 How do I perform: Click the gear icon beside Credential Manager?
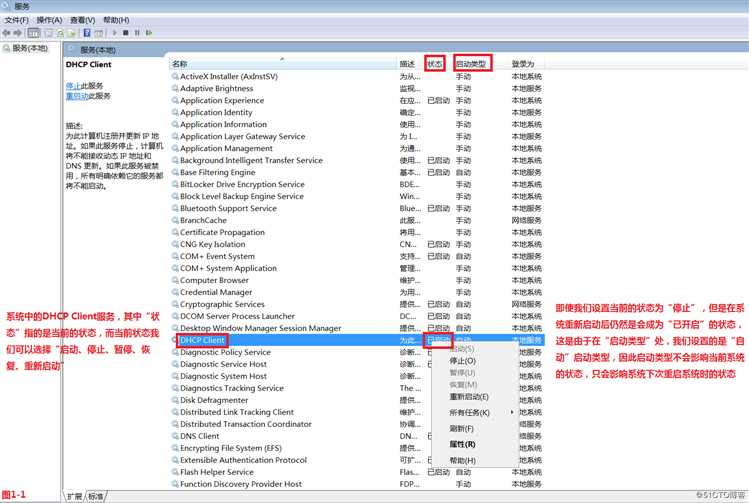point(175,292)
